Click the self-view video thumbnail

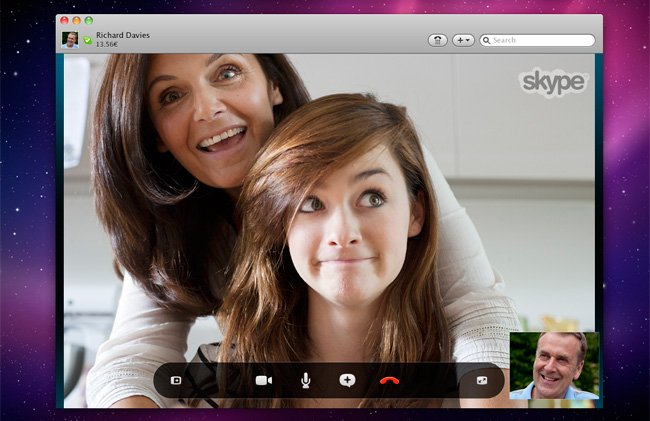point(554,365)
